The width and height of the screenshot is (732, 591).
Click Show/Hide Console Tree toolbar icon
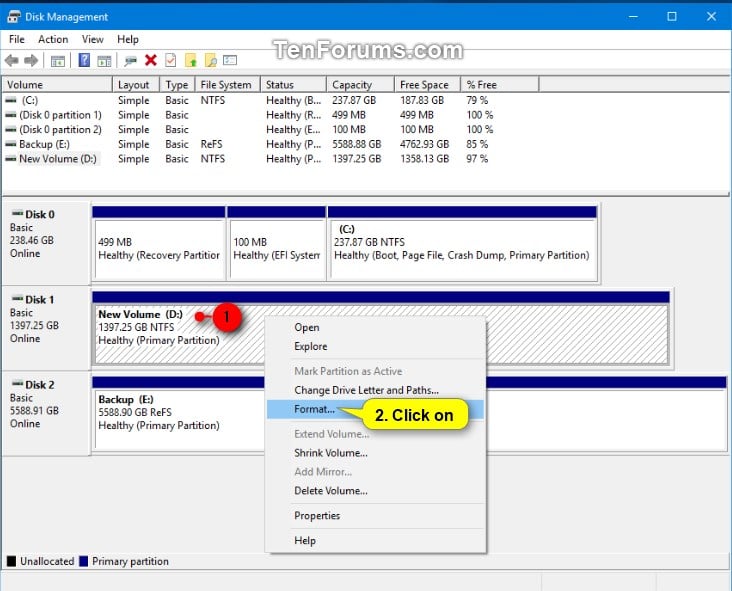tap(58, 61)
